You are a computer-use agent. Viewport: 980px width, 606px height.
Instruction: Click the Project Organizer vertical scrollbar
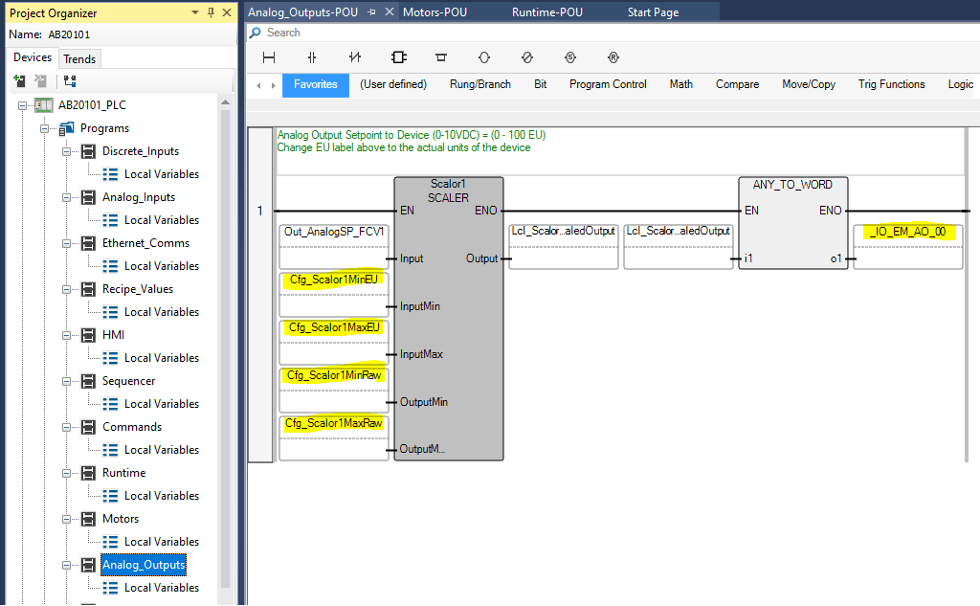point(225,350)
